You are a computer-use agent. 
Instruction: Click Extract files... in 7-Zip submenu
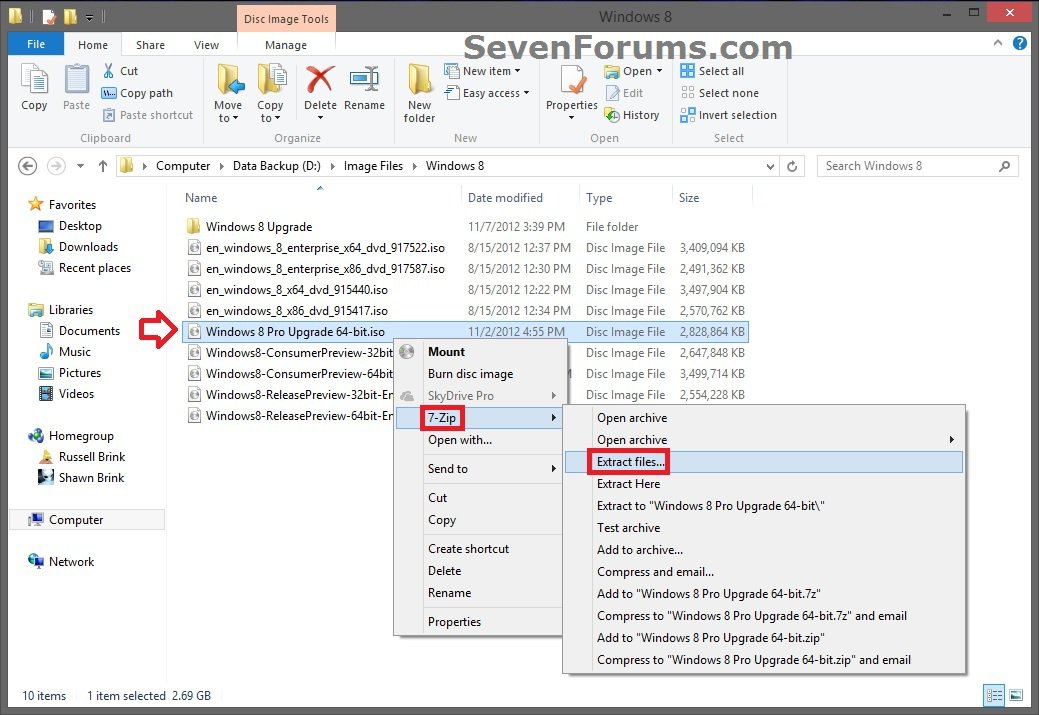tap(763, 462)
